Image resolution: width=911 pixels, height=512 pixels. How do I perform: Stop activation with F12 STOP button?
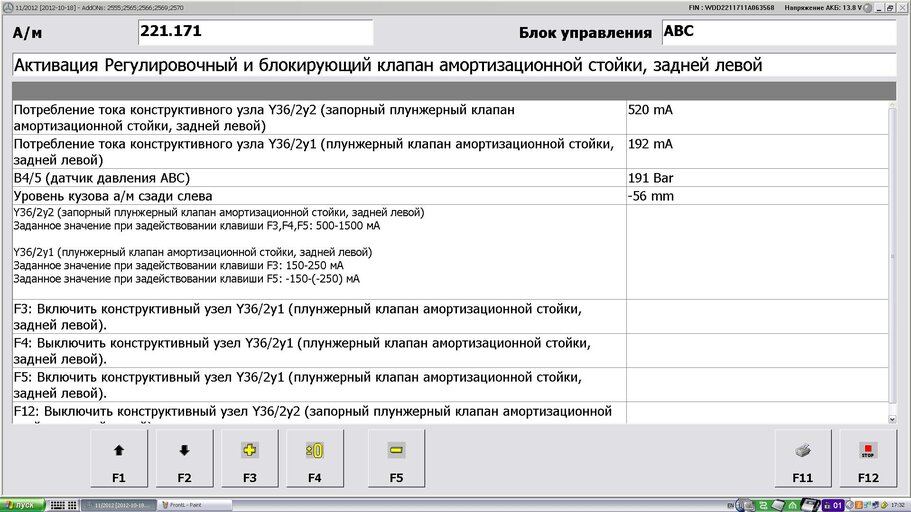coord(868,459)
